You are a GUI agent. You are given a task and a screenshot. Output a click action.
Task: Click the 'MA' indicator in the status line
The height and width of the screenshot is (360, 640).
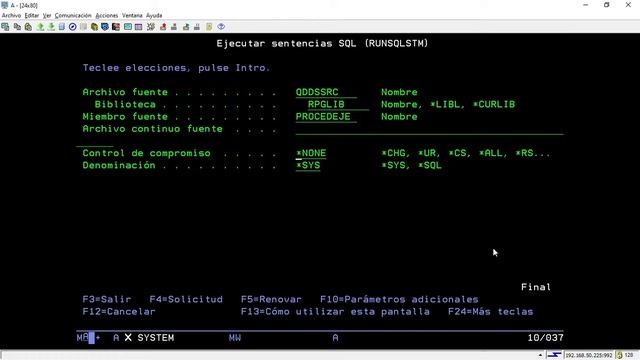(x=82, y=338)
